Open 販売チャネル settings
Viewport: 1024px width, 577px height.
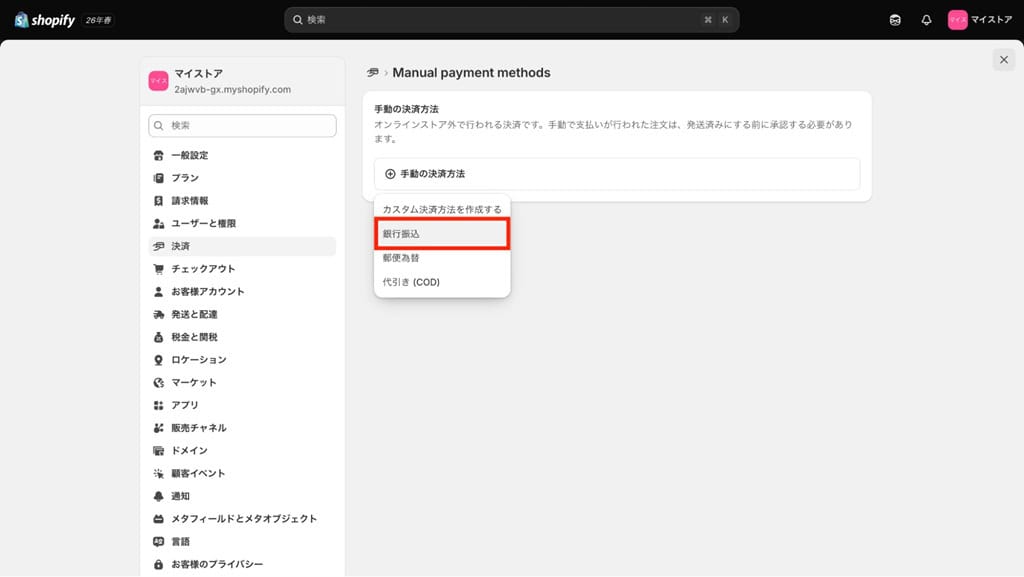click(242, 428)
